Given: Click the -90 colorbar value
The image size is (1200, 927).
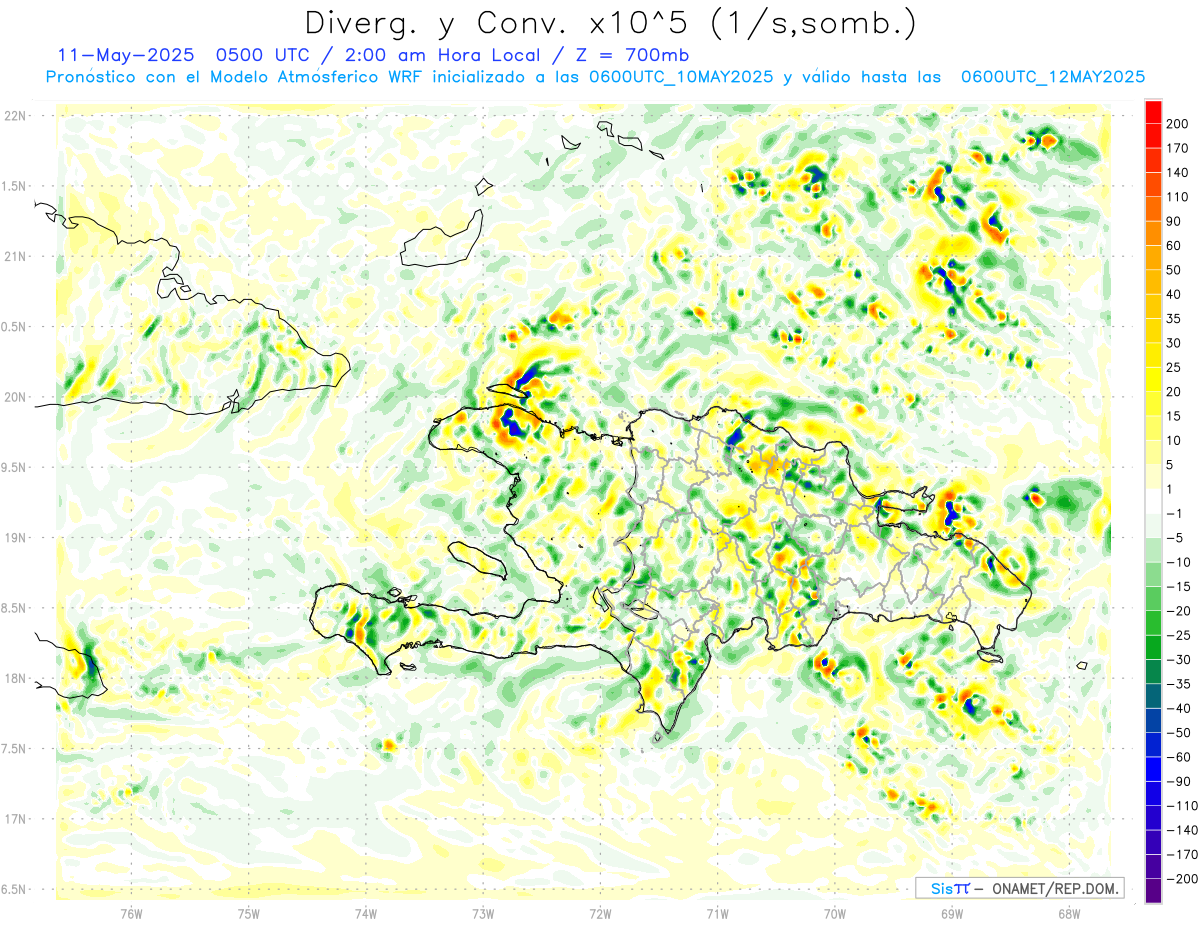Looking at the screenshot, I should point(1180,782).
